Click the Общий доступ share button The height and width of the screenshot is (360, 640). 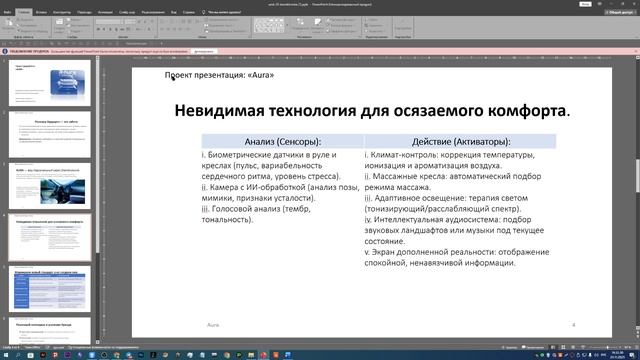coord(620,12)
